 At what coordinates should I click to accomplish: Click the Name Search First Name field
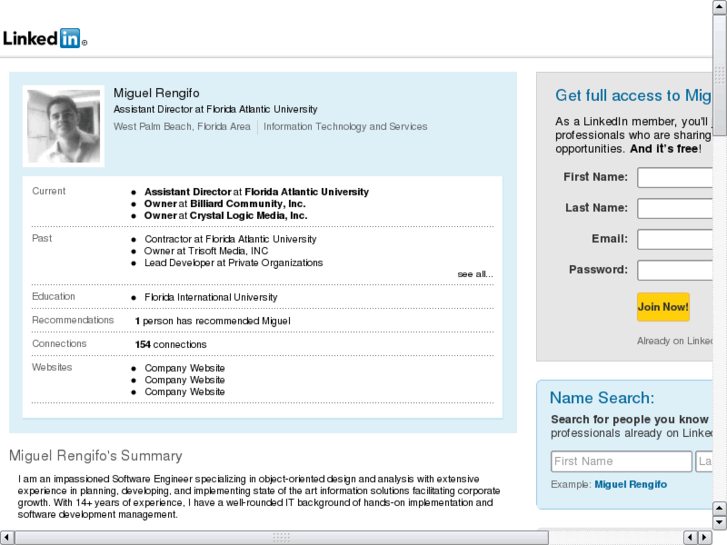621,461
